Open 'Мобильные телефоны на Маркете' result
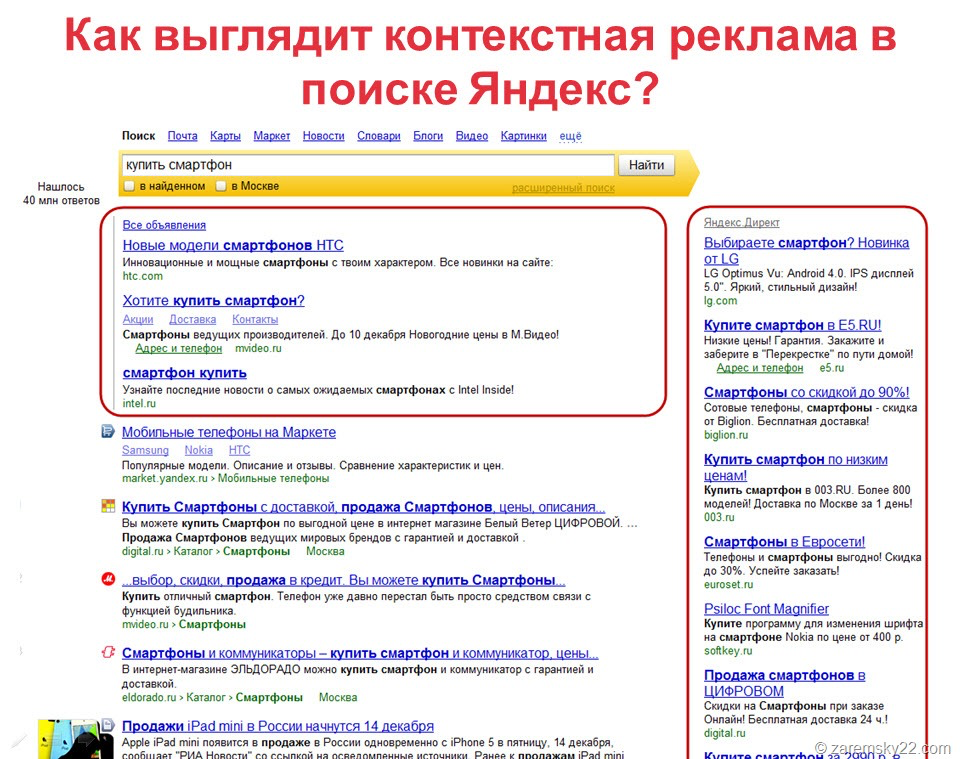961x759 pixels. tap(229, 432)
